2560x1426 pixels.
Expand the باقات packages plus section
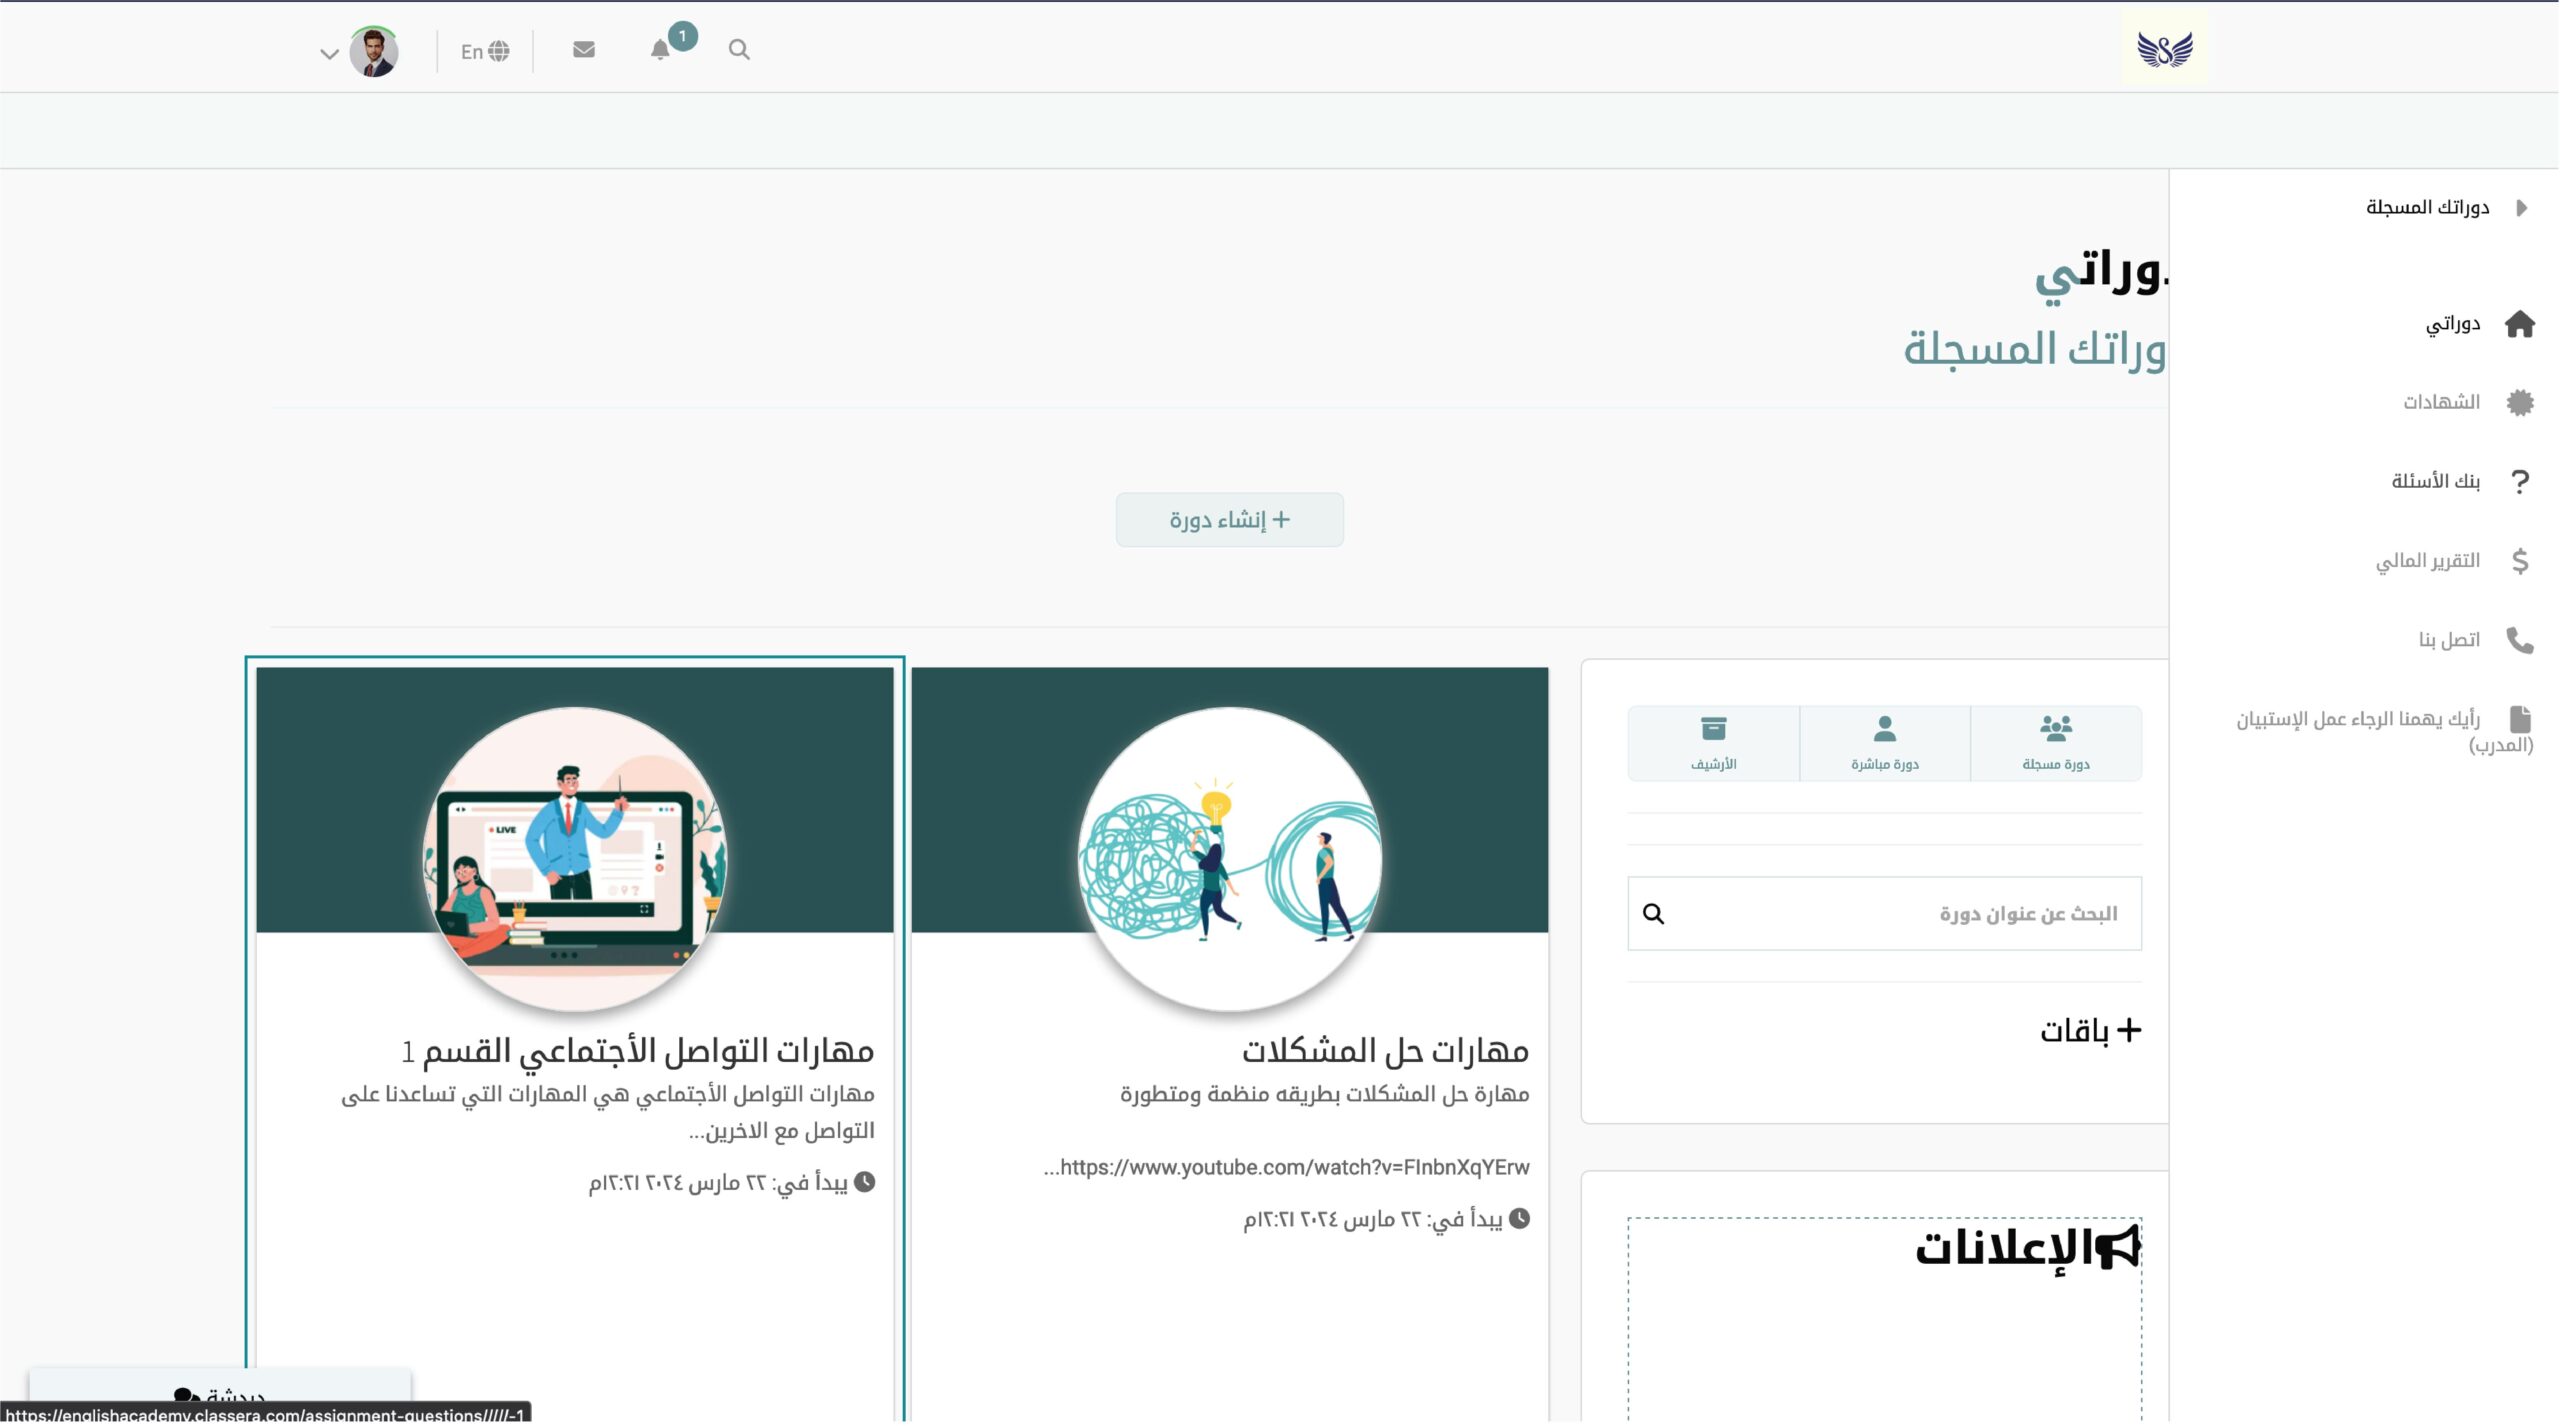[x=2129, y=1030]
